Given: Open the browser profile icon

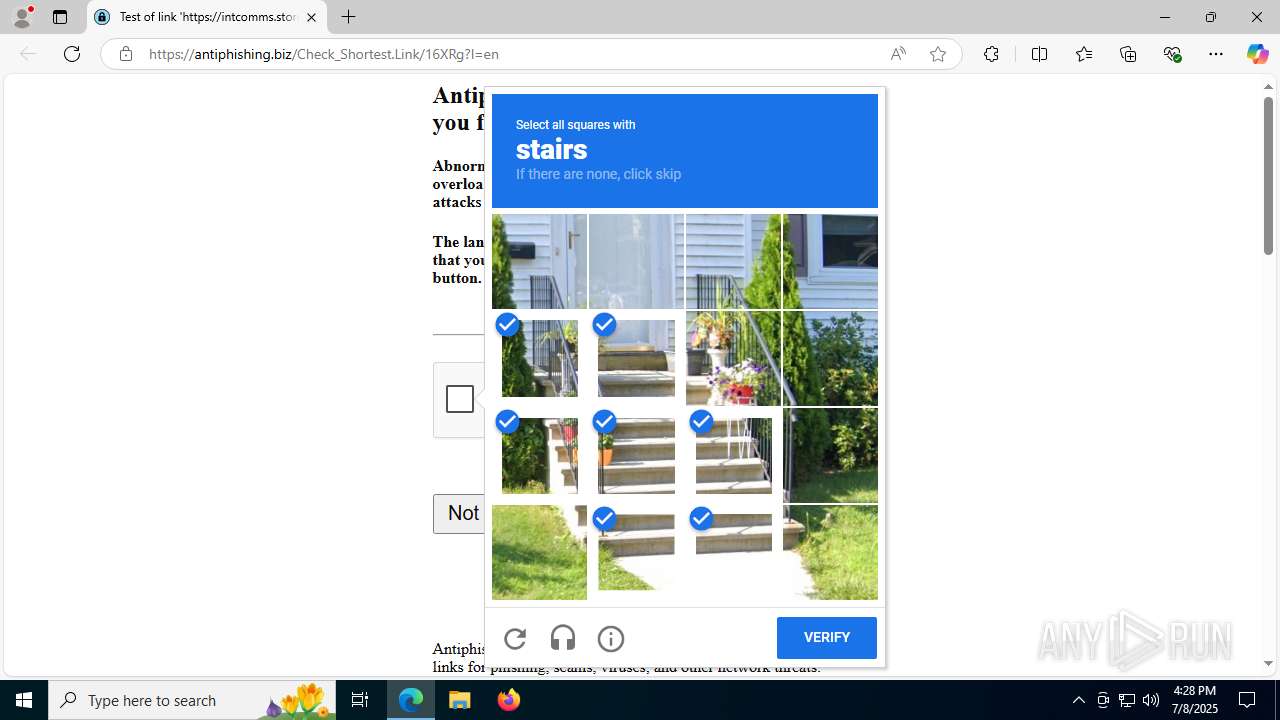Looking at the screenshot, I should point(22,17).
